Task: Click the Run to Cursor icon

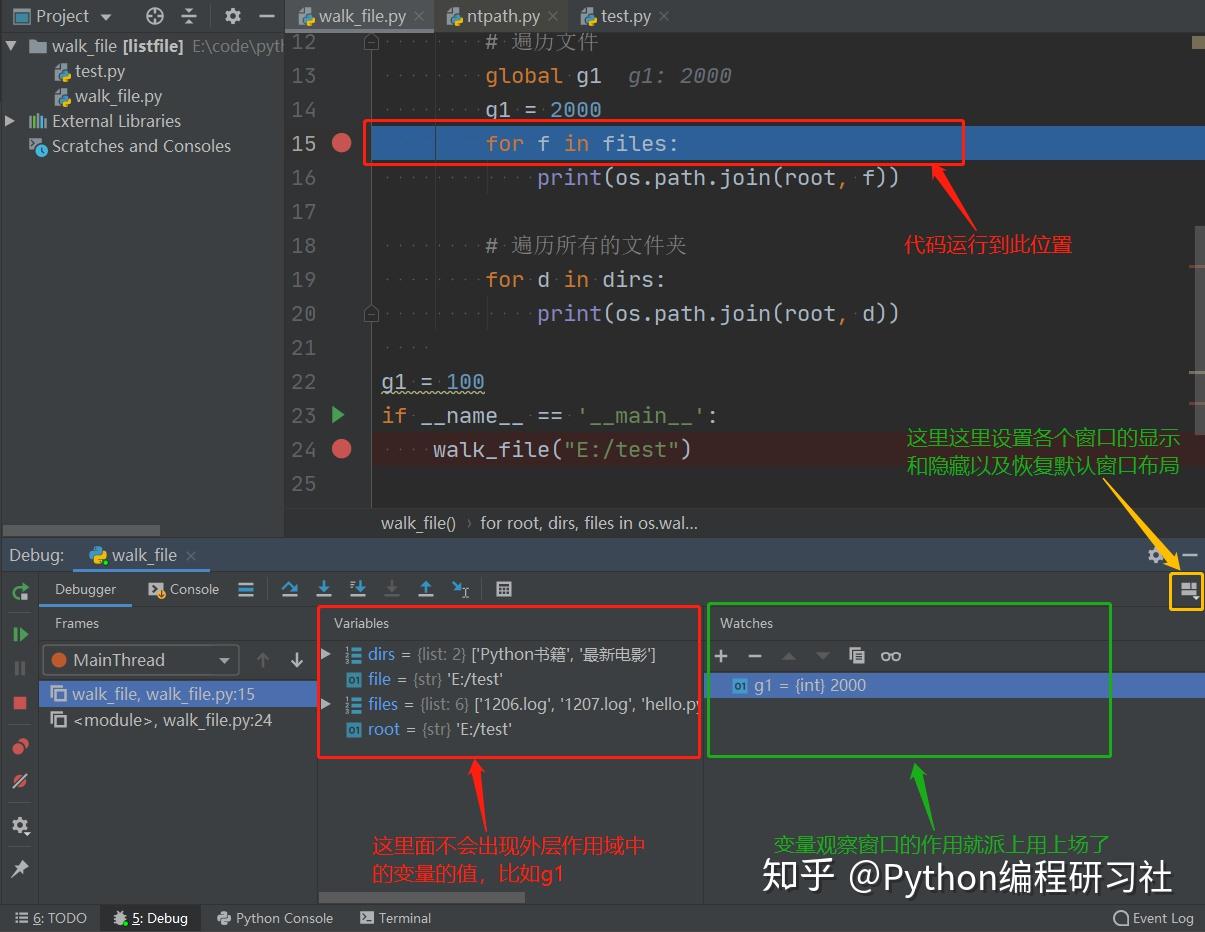Action: (x=458, y=589)
